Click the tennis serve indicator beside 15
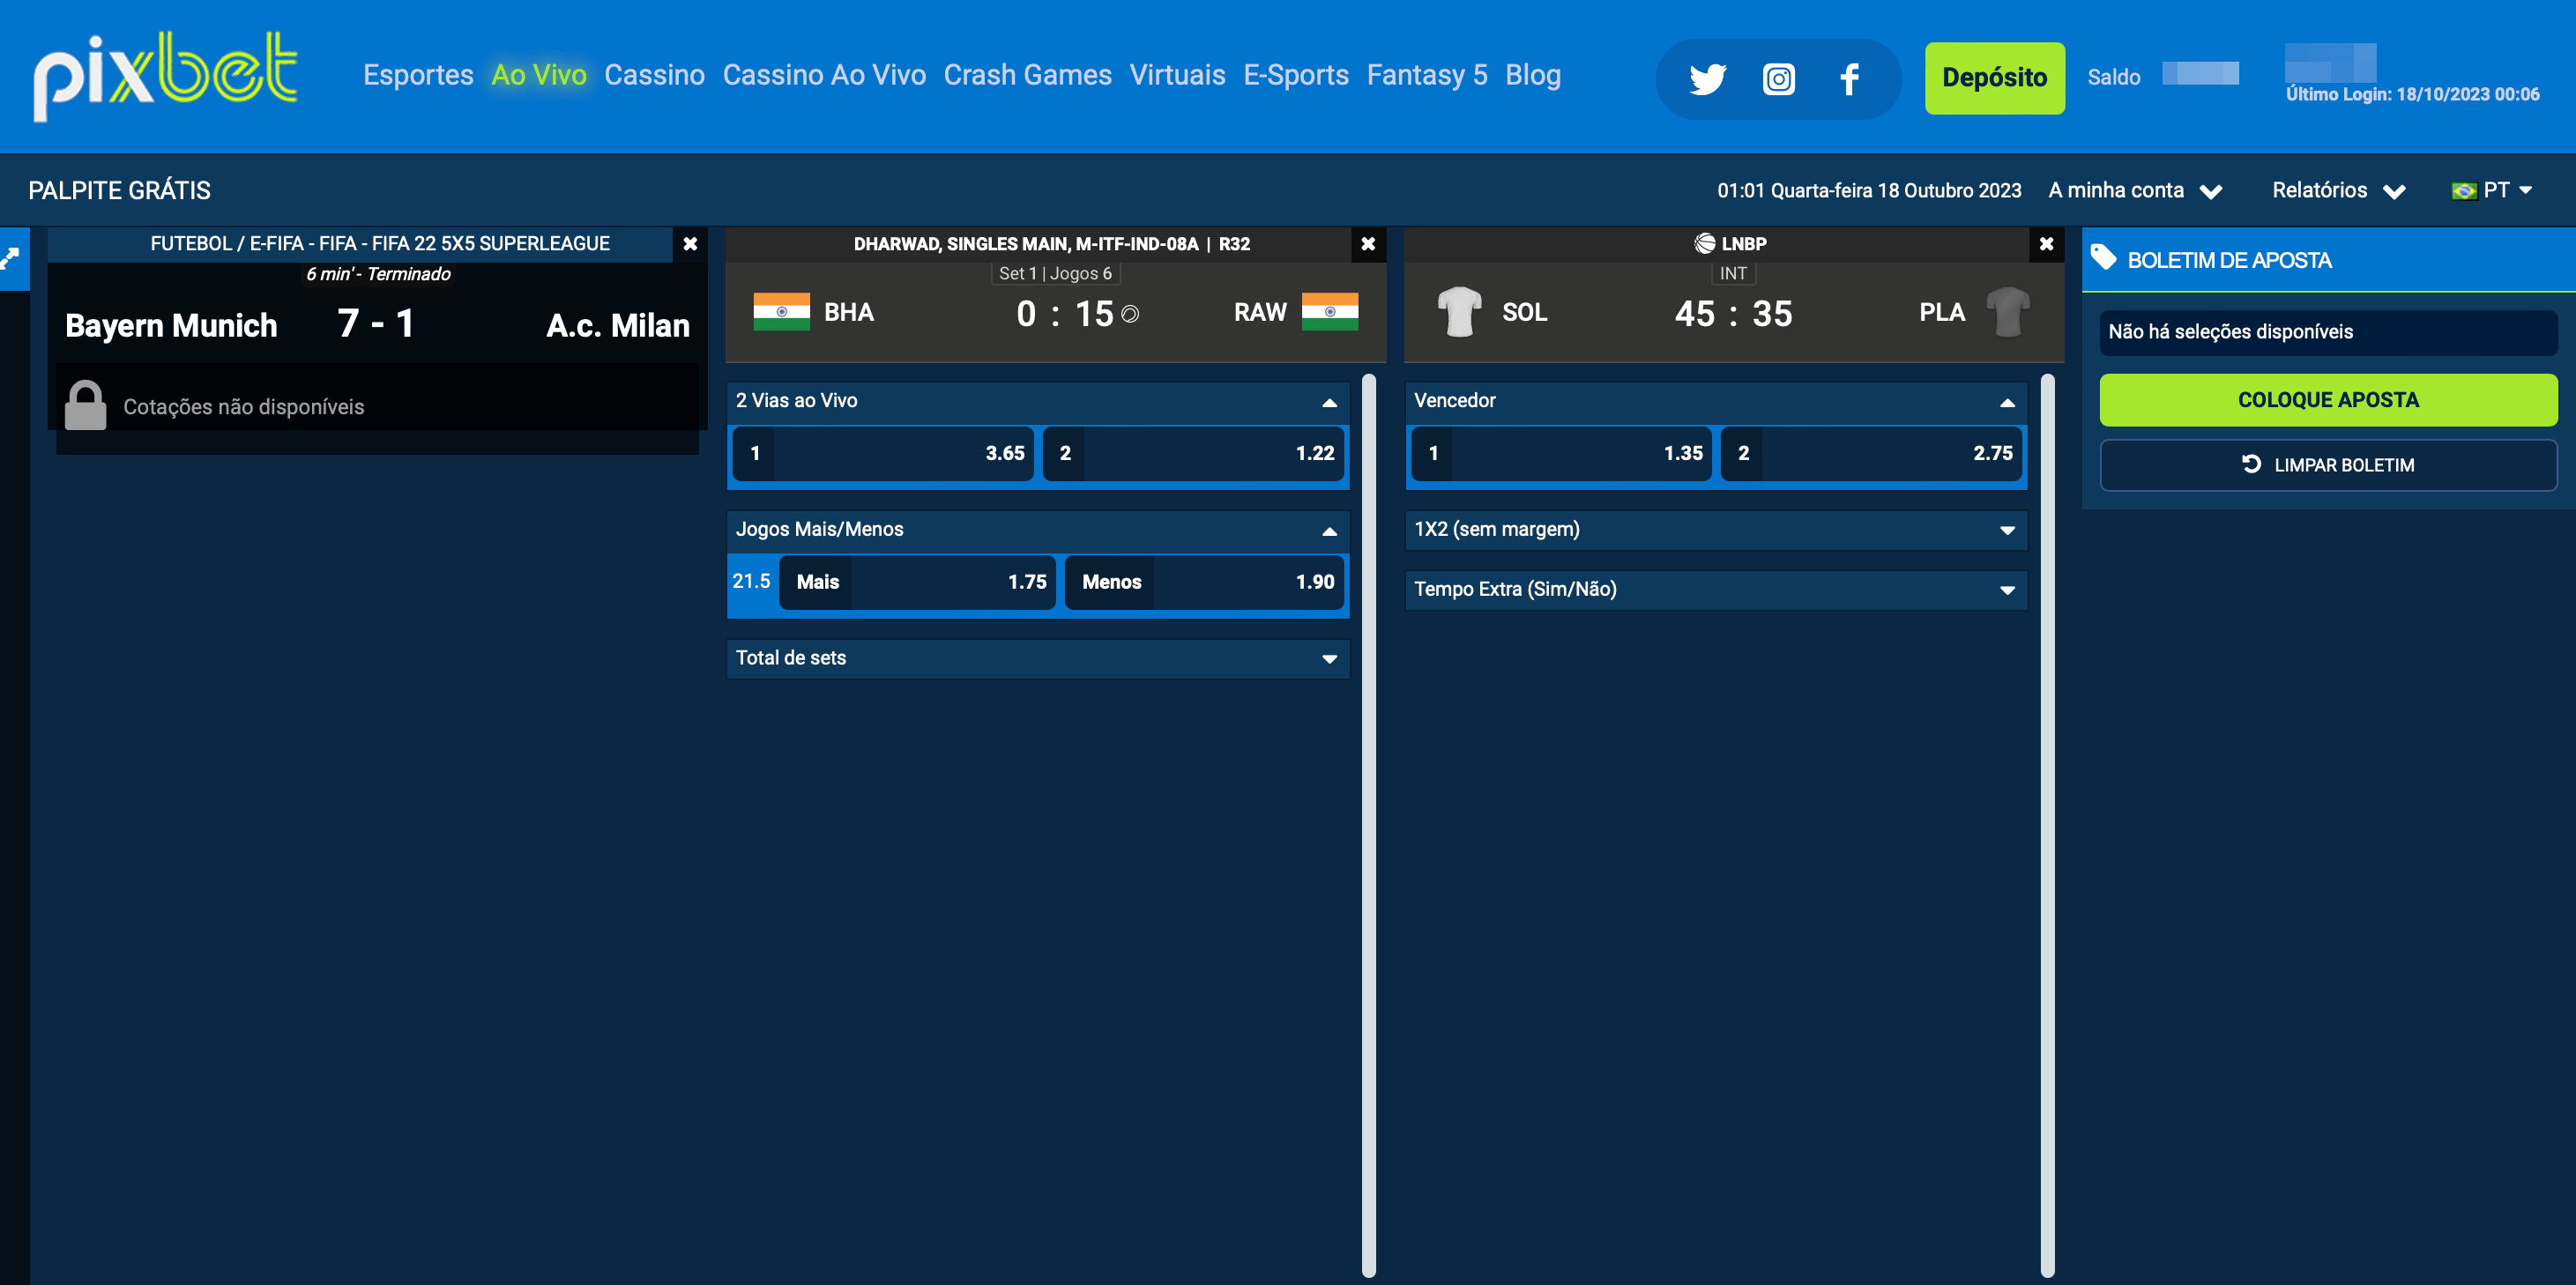Image resolution: width=2576 pixels, height=1285 pixels. 1130,315
